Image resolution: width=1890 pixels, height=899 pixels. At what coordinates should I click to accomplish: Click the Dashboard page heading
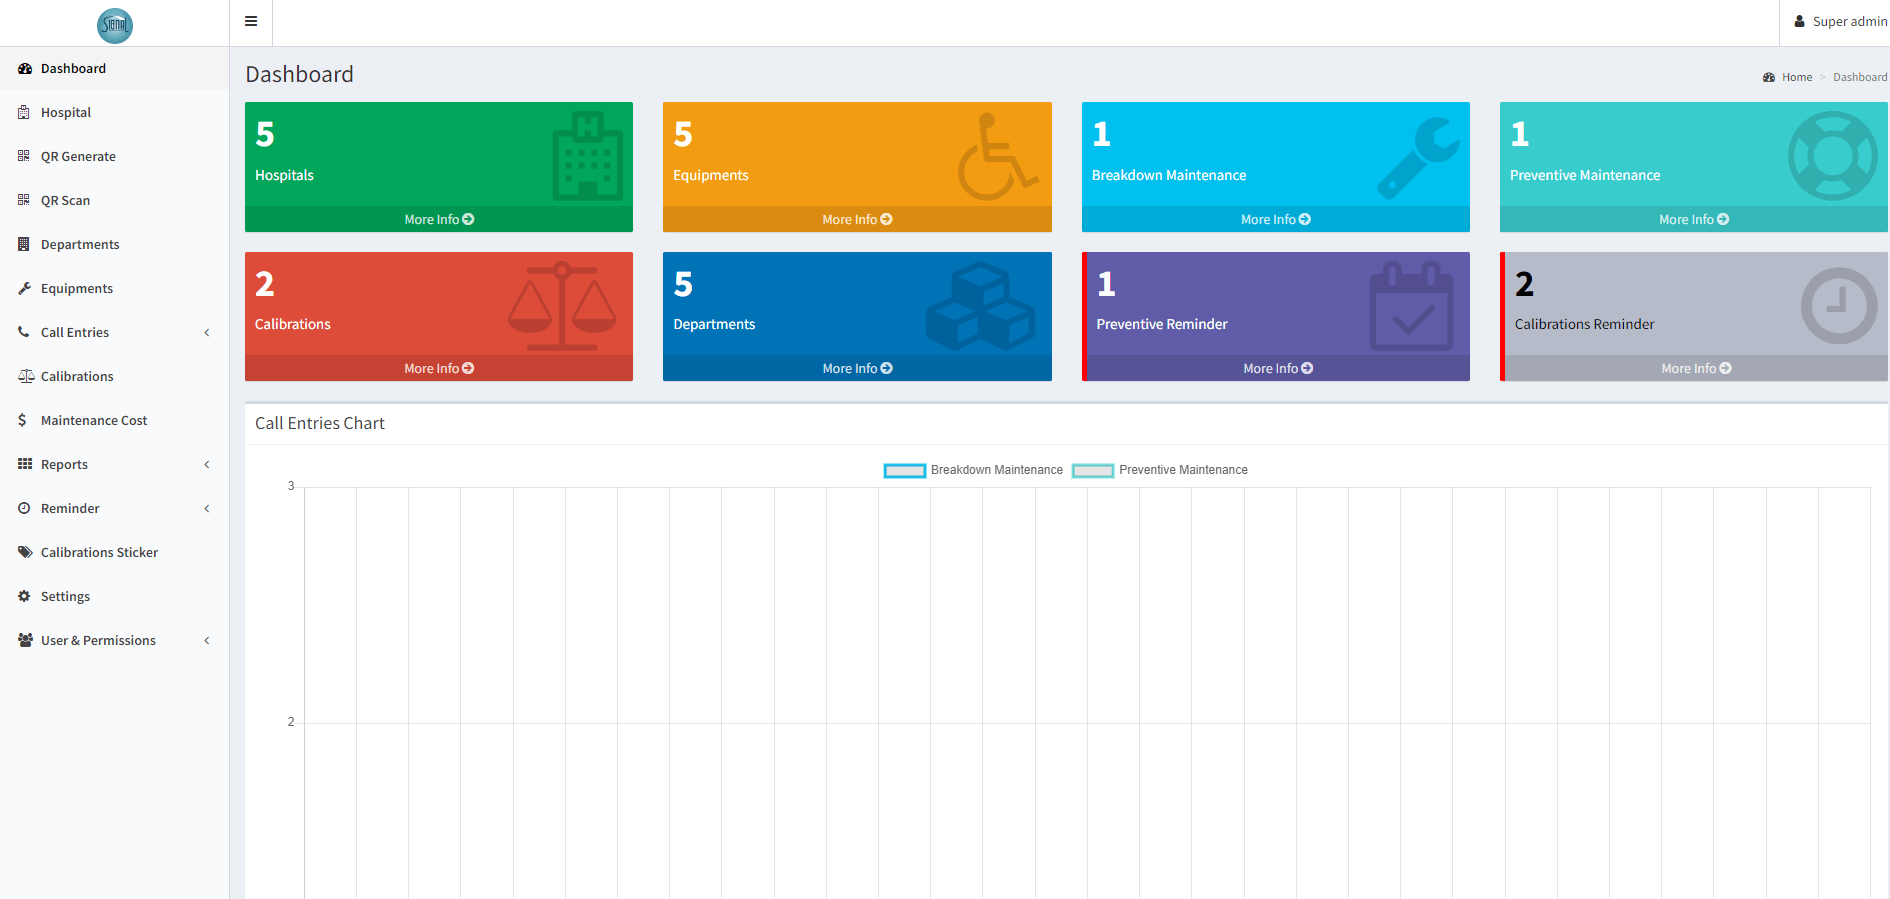click(x=299, y=74)
